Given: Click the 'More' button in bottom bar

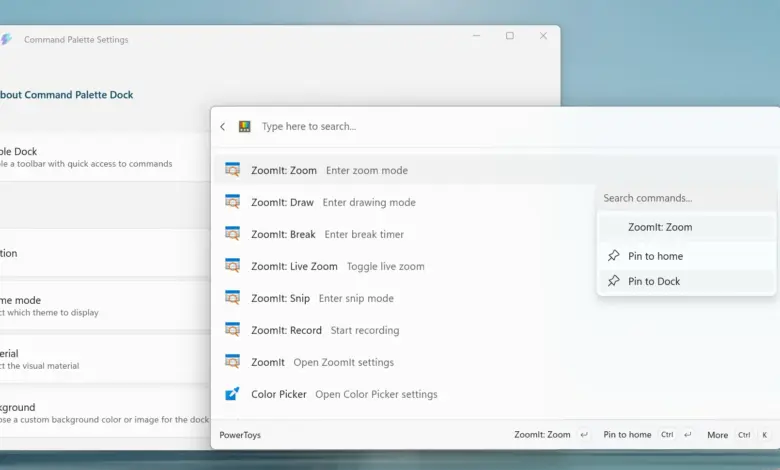Looking at the screenshot, I should [x=738, y=435].
